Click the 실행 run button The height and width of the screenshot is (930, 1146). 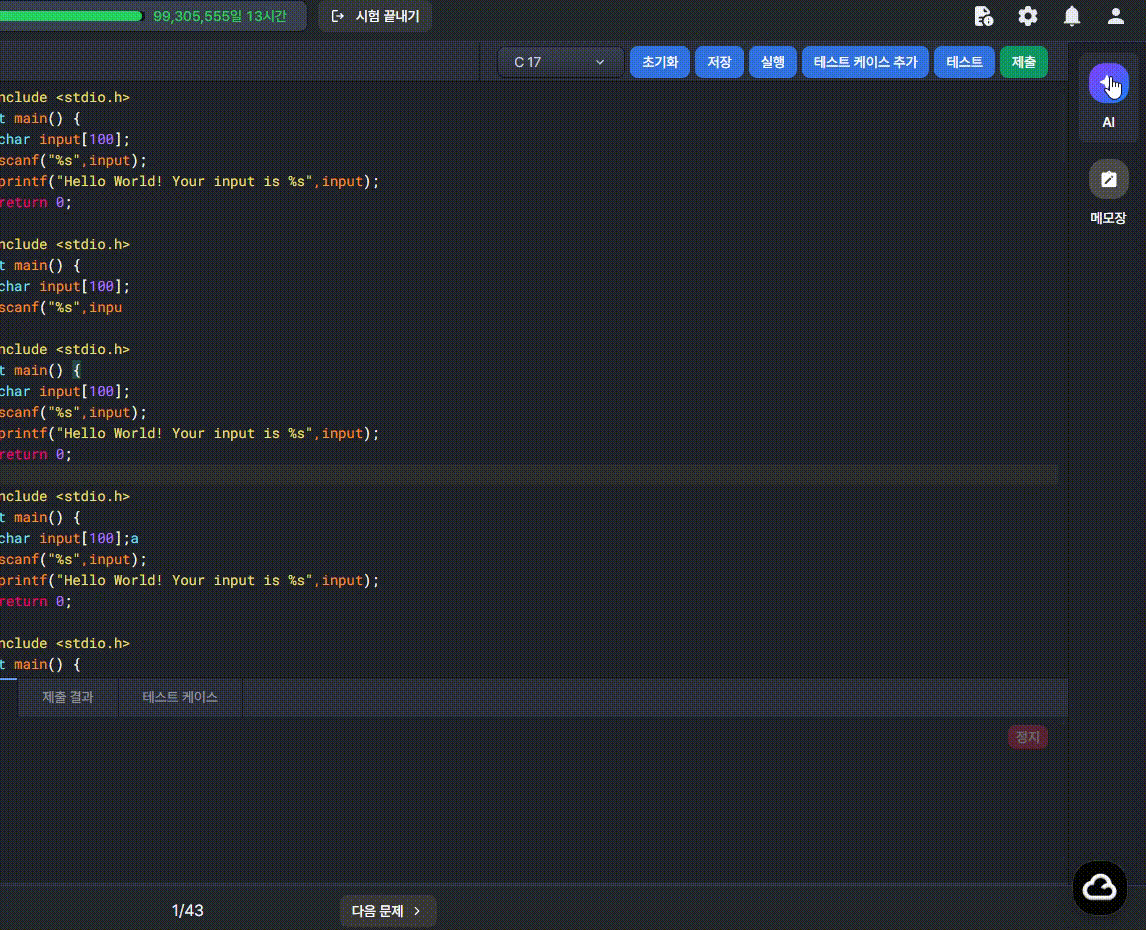click(x=773, y=62)
